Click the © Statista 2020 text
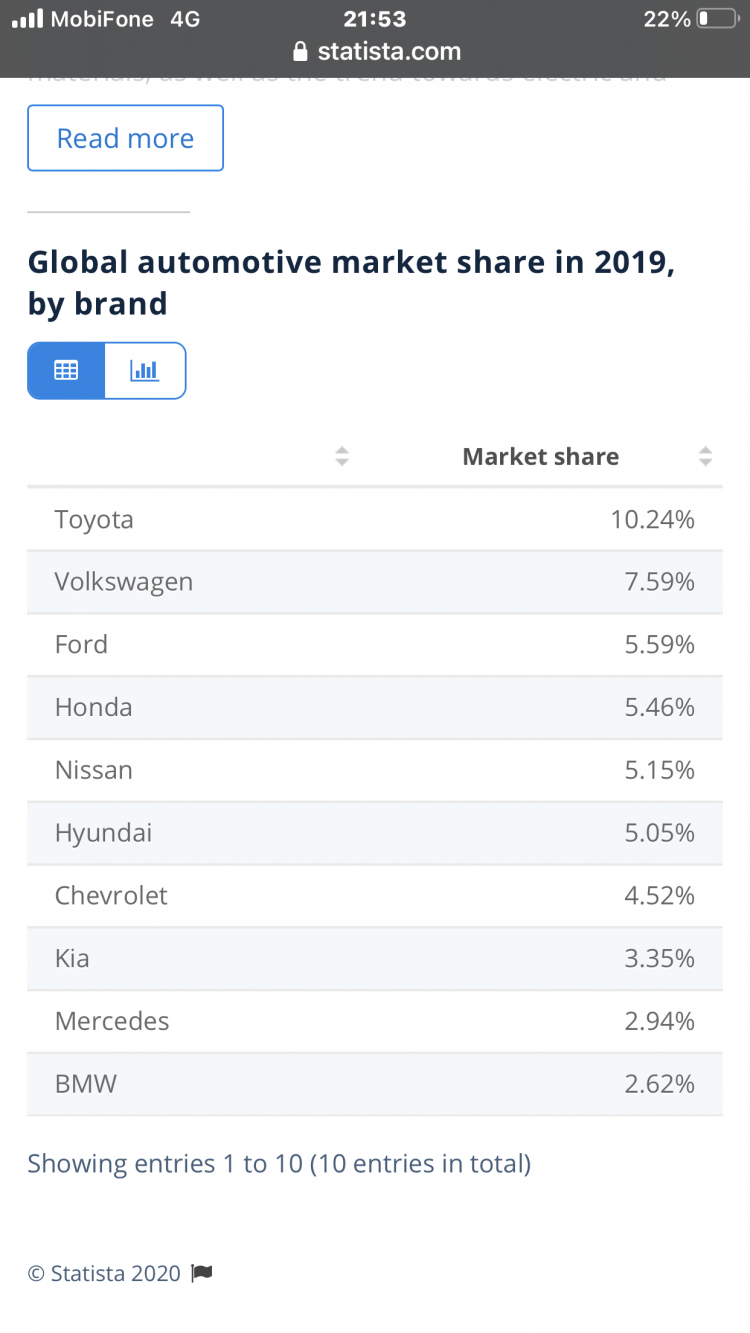 click(x=104, y=1273)
